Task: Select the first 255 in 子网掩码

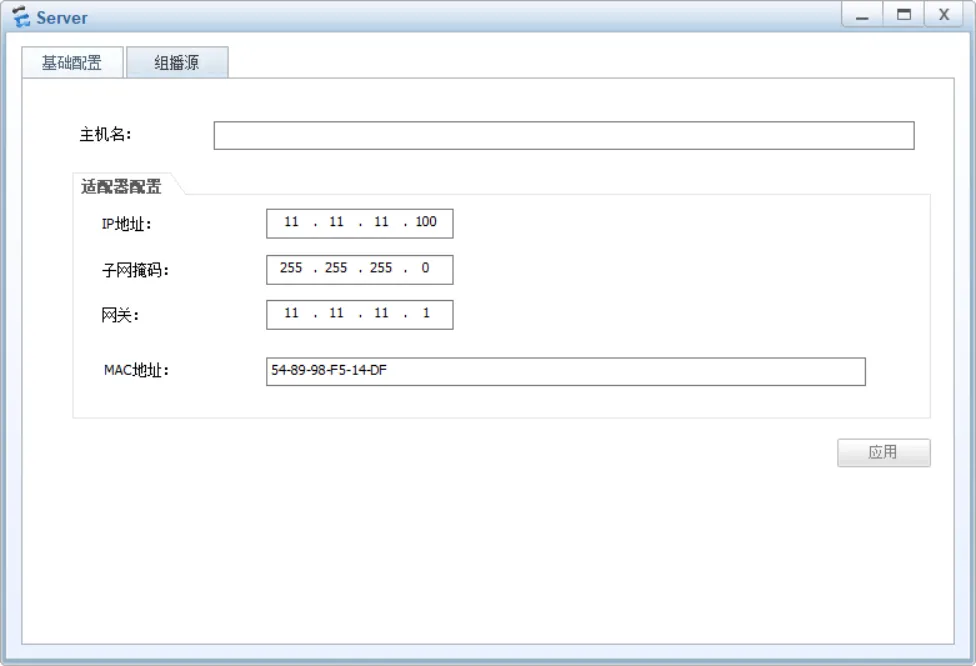Action: click(x=291, y=268)
